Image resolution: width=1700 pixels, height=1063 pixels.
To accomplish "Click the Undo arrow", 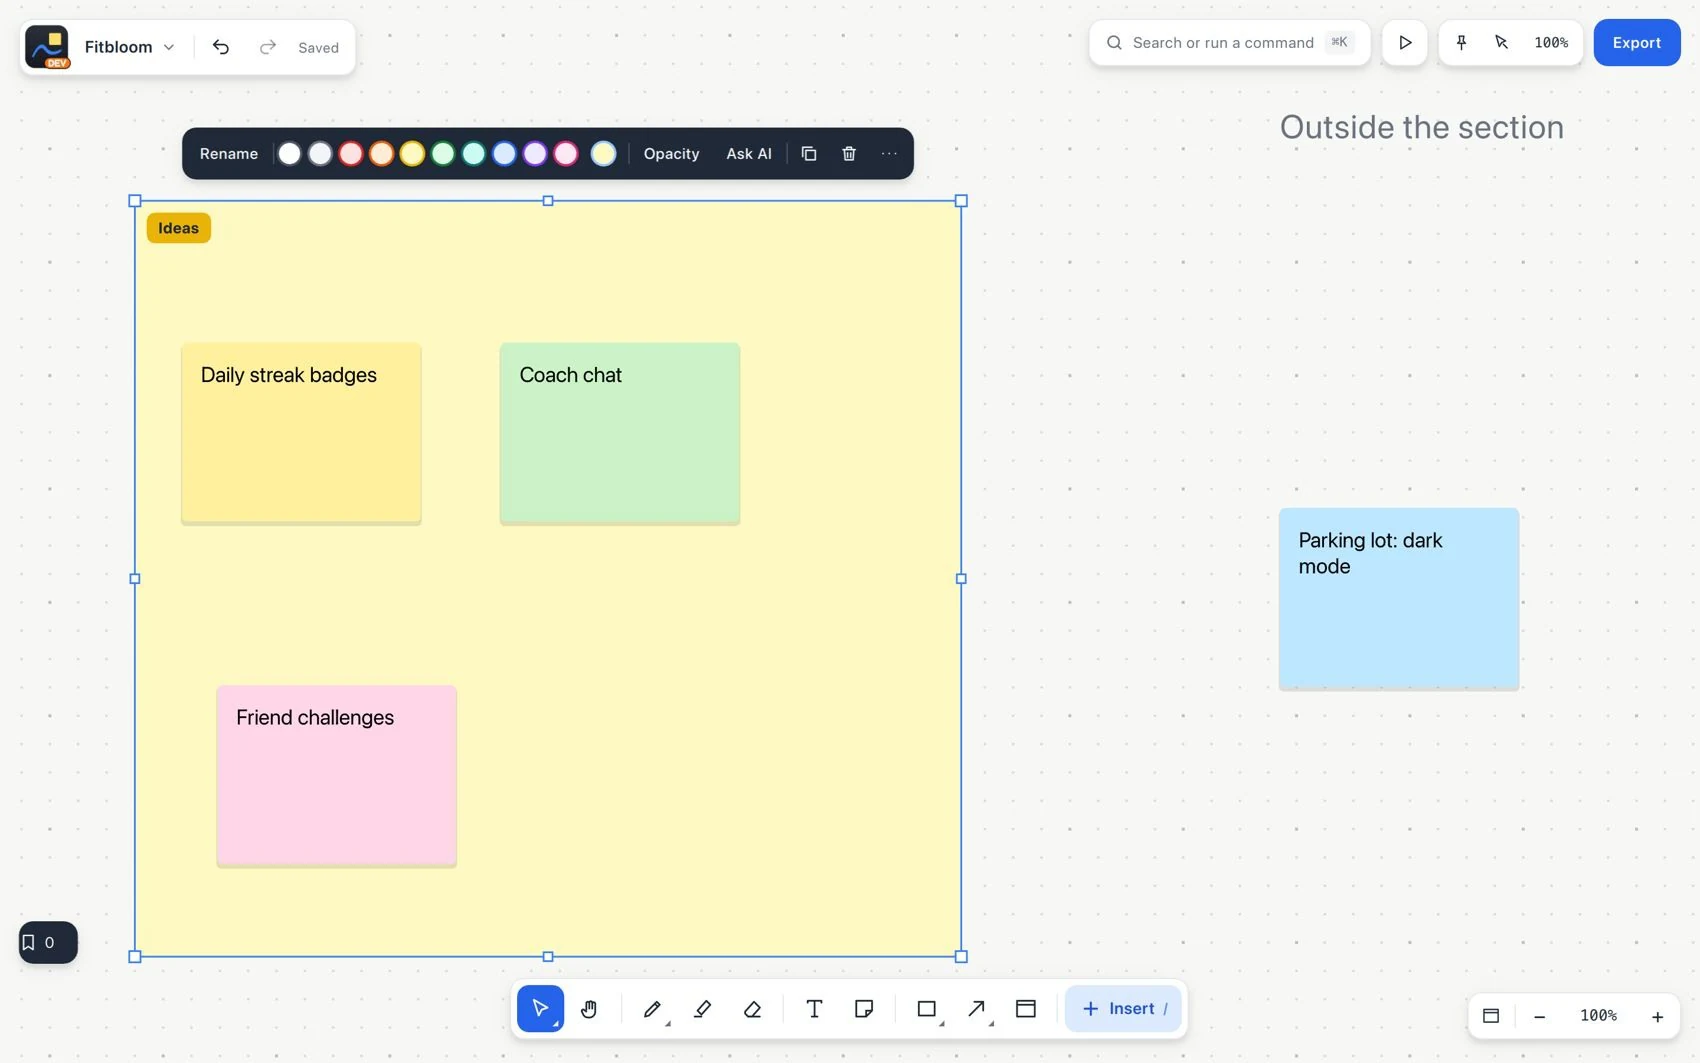I will click(221, 47).
